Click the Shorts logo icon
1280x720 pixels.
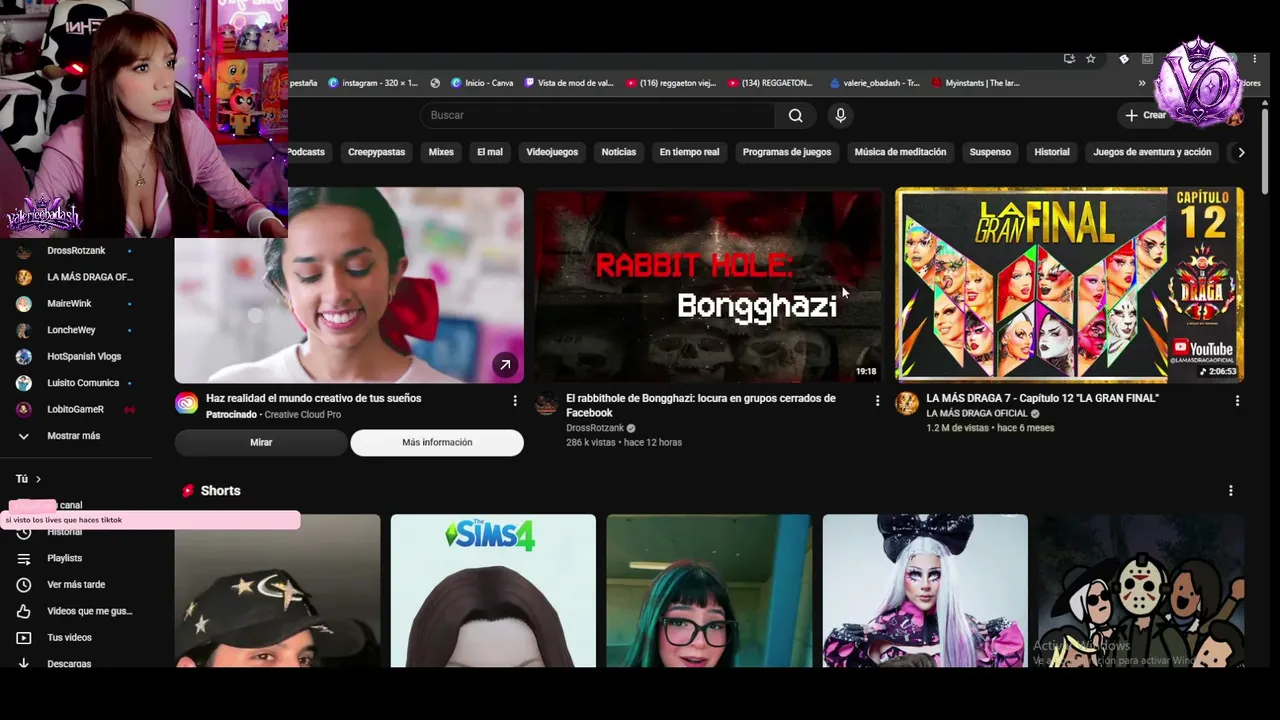pyautogui.click(x=187, y=491)
